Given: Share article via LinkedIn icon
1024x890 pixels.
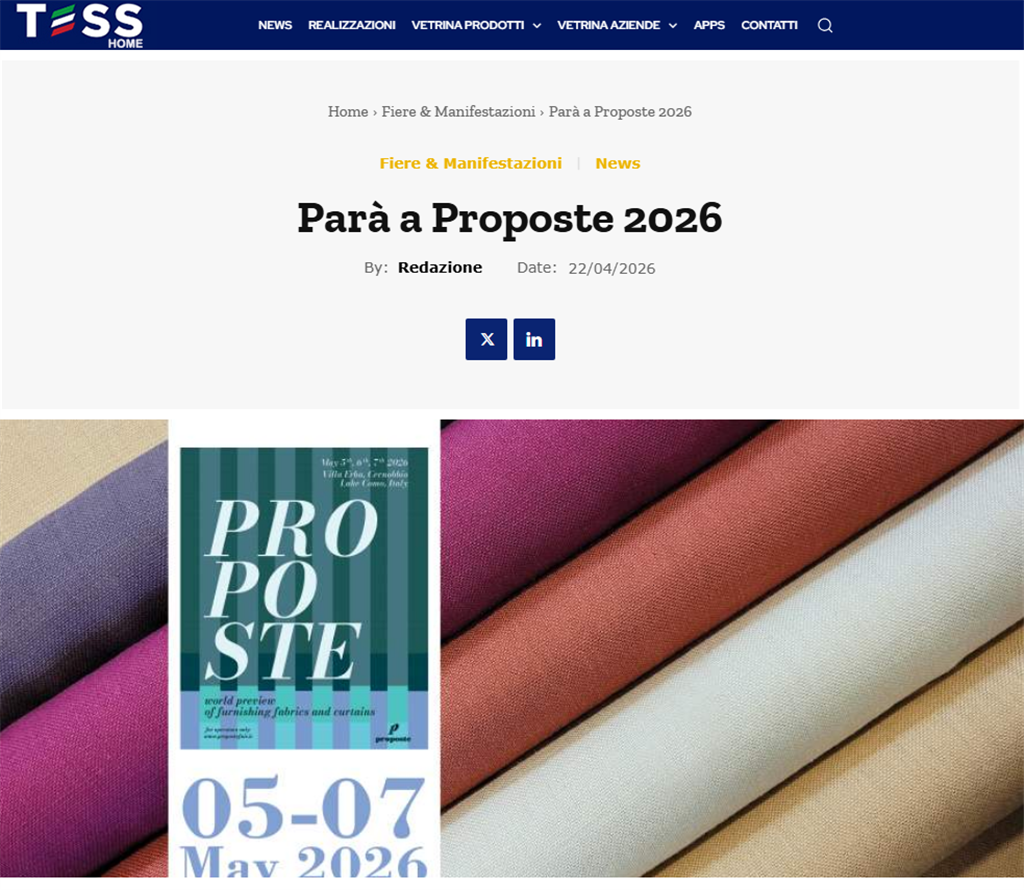Looking at the screenshot, I should click(534, 339).
